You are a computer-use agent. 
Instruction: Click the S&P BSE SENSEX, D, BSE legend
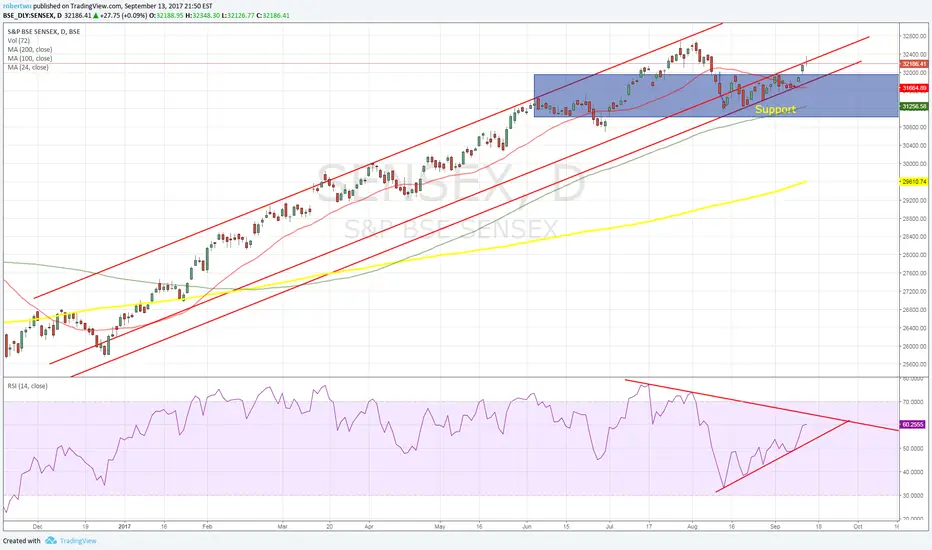click(43, 32)
